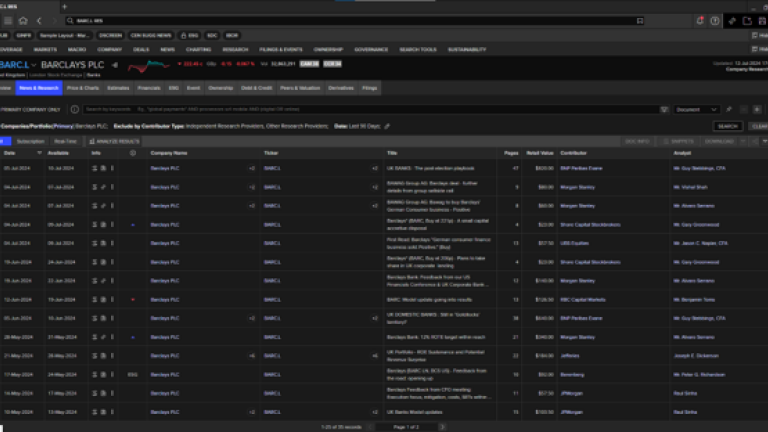Open the Document type dropdown
768x432 pixels.
(x=696, y=109)
